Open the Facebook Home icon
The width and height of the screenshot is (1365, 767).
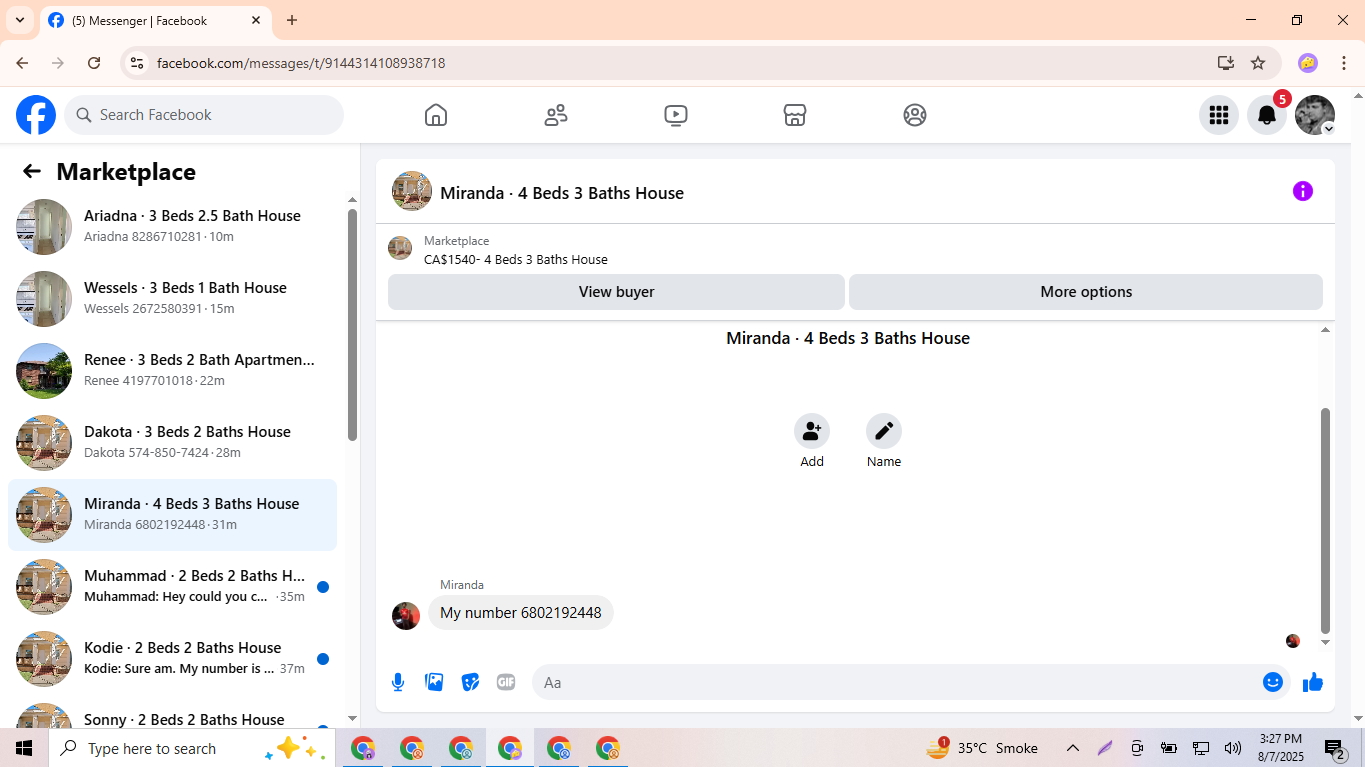coord(436,115)
